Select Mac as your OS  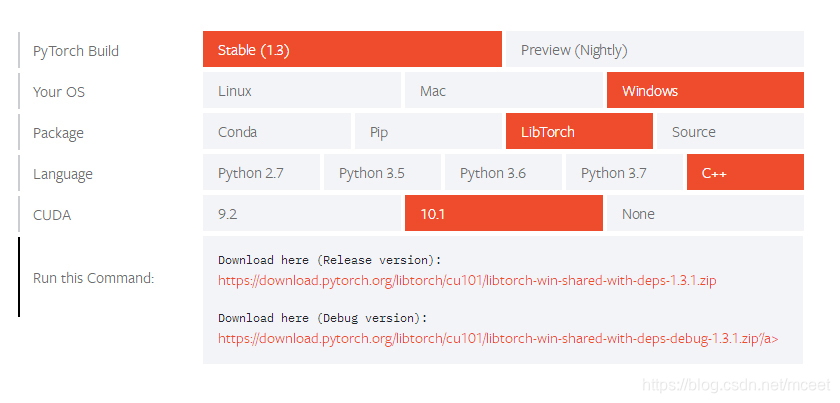point(504,90)
